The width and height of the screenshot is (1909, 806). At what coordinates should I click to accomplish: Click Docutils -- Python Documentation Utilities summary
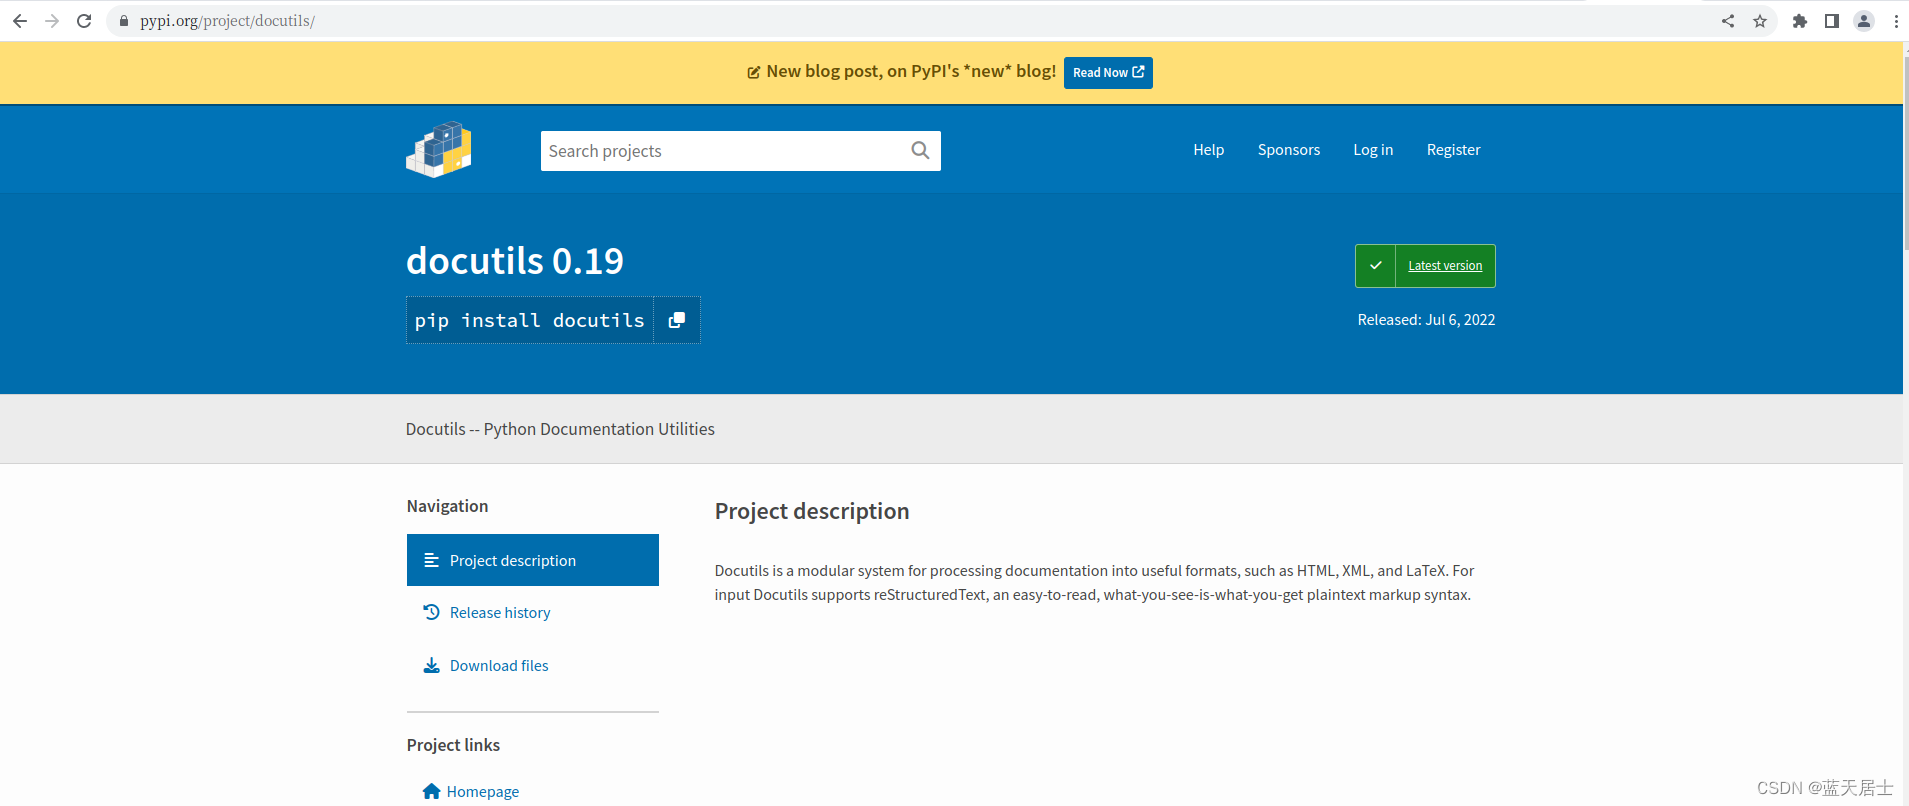(x=560, y=429)
